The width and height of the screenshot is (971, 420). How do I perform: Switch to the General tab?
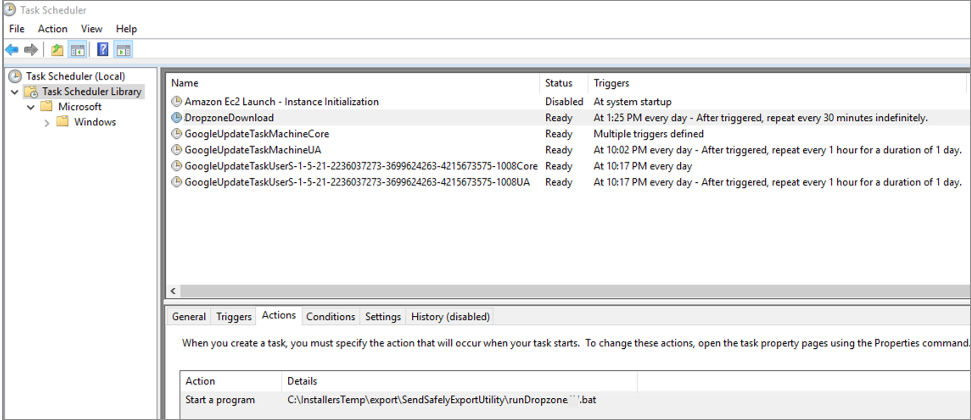(189, 317)
